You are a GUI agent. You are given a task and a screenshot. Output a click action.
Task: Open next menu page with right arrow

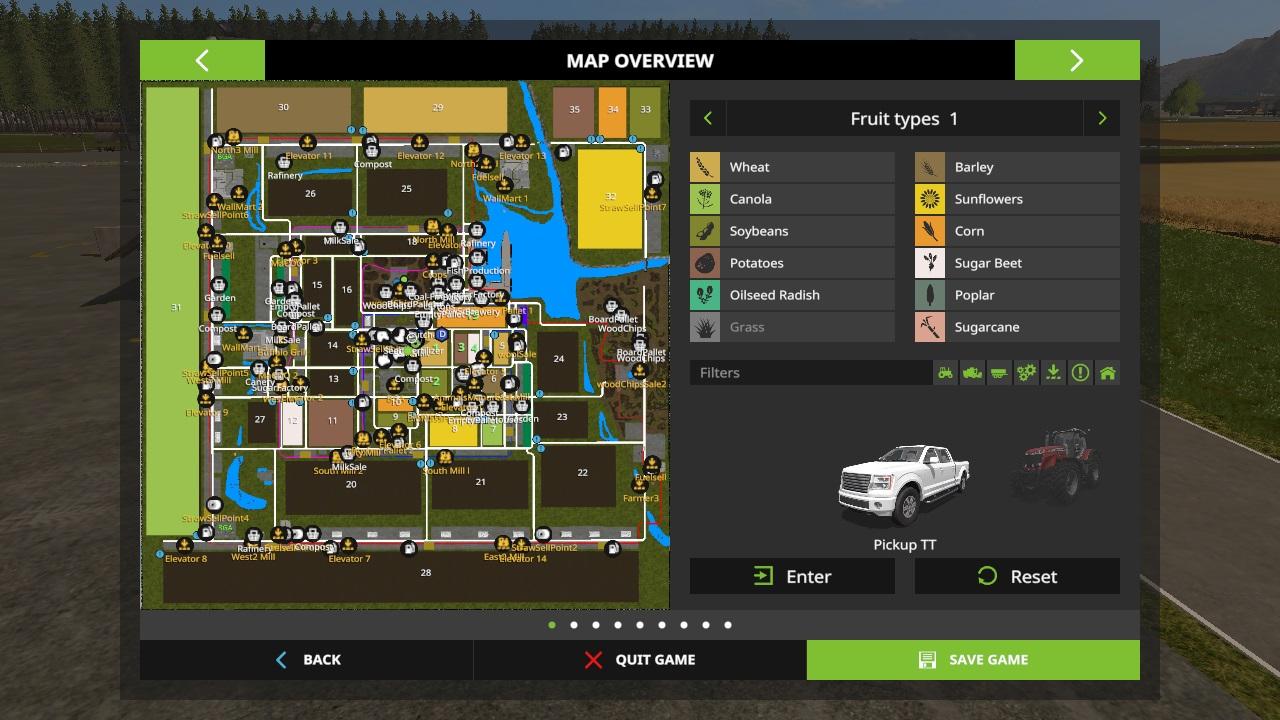click(x=1077, y=60)
